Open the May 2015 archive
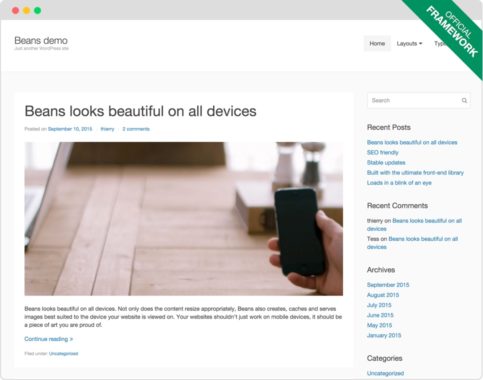Image resolution: width=483 pixels, height=380 pixels. pyautogui.click(x=379, y=325)
